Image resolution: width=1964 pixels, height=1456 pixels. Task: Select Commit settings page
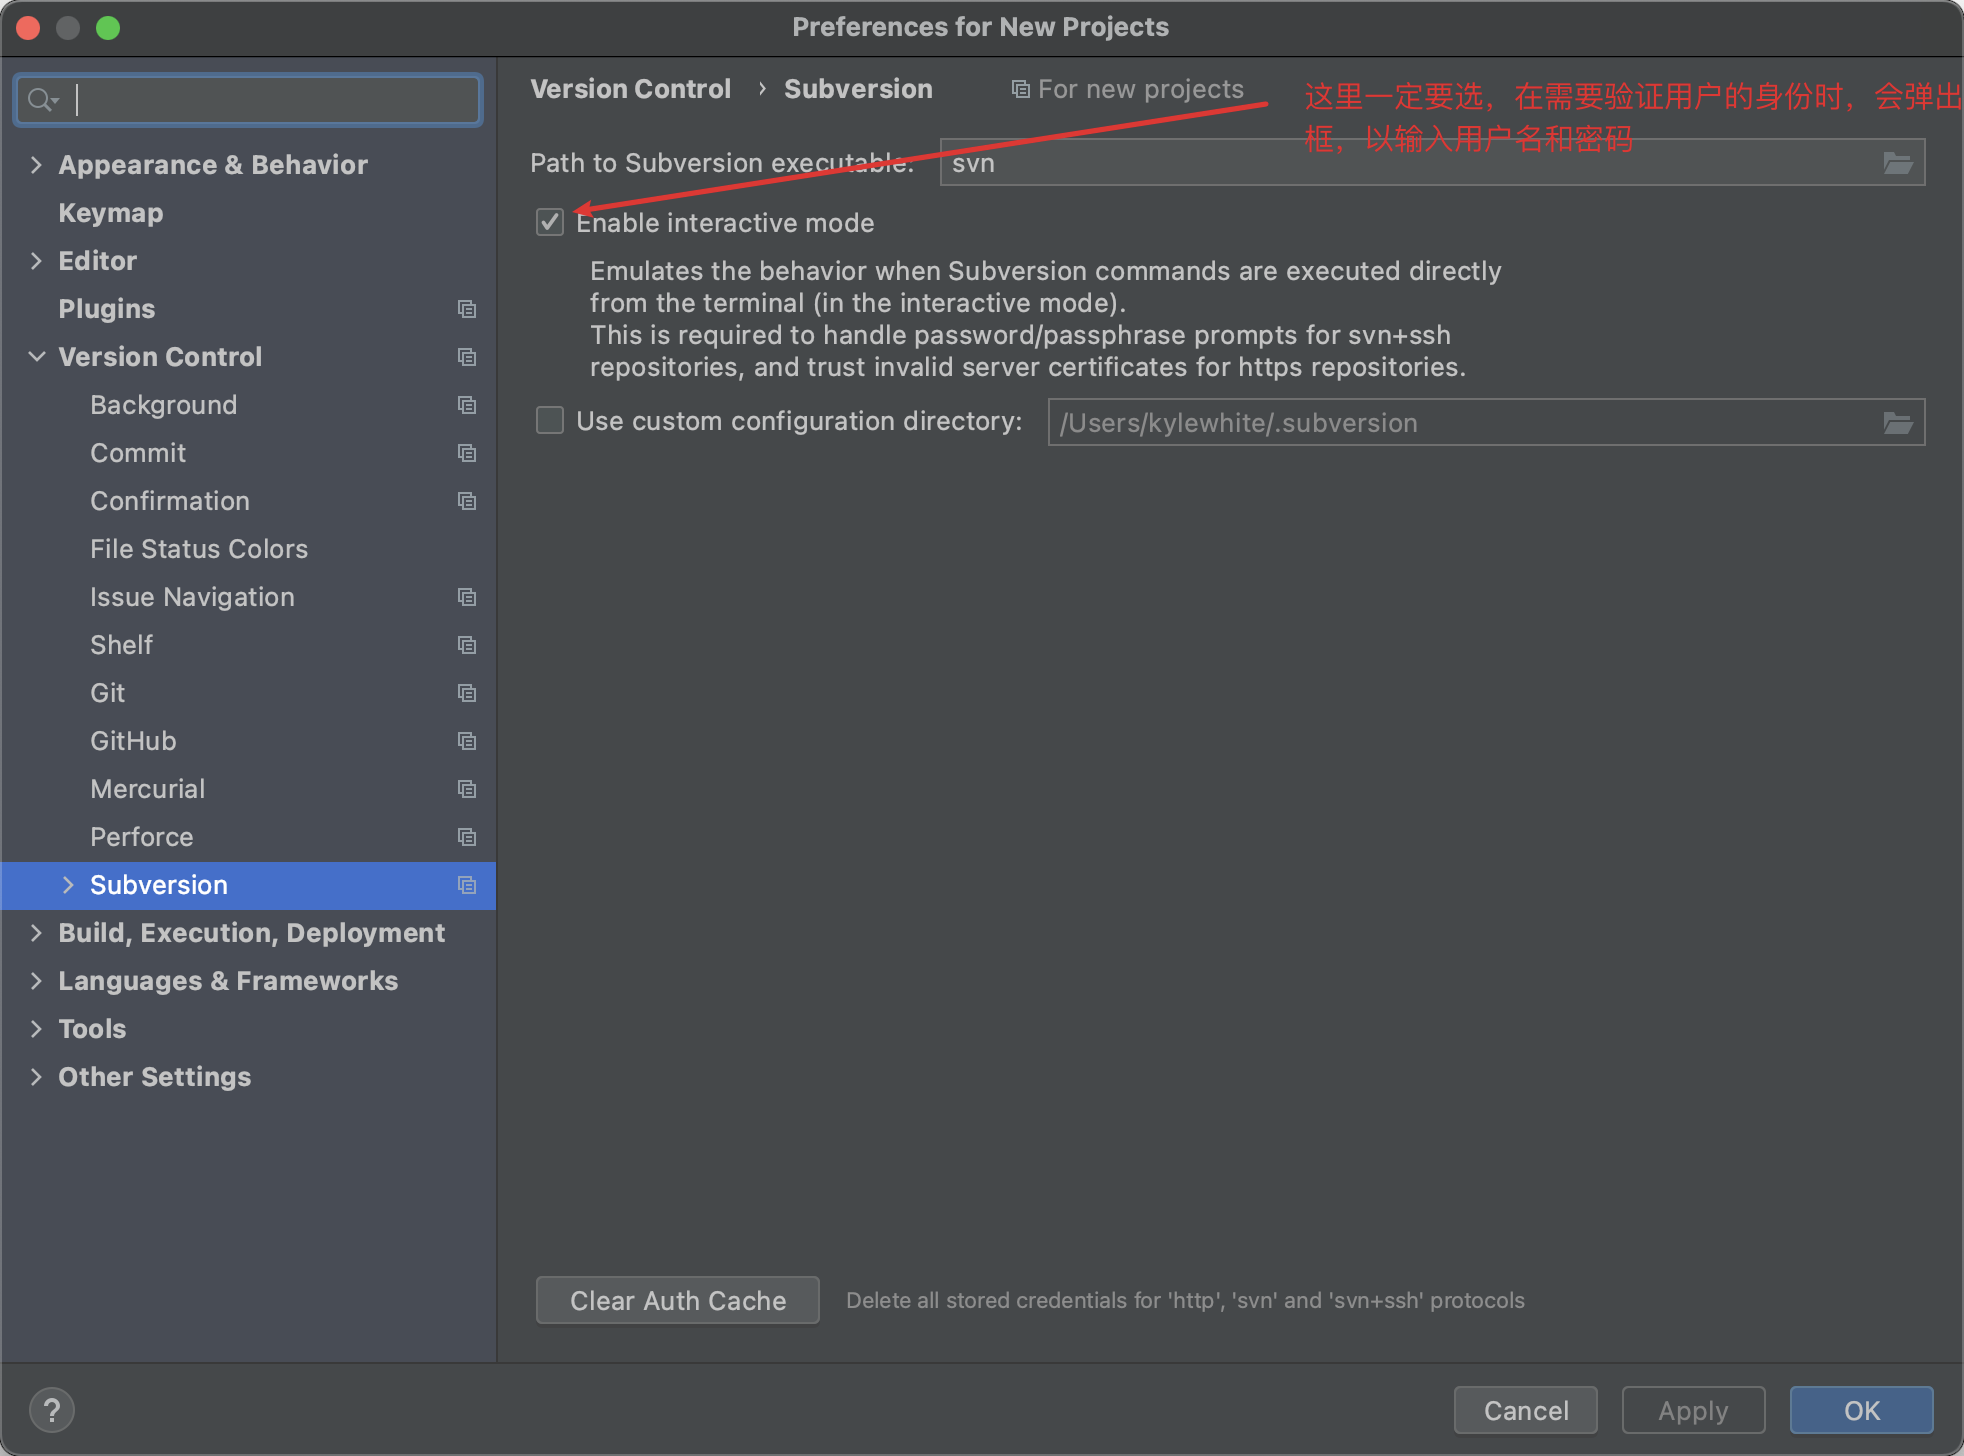[x=138, y=453]
